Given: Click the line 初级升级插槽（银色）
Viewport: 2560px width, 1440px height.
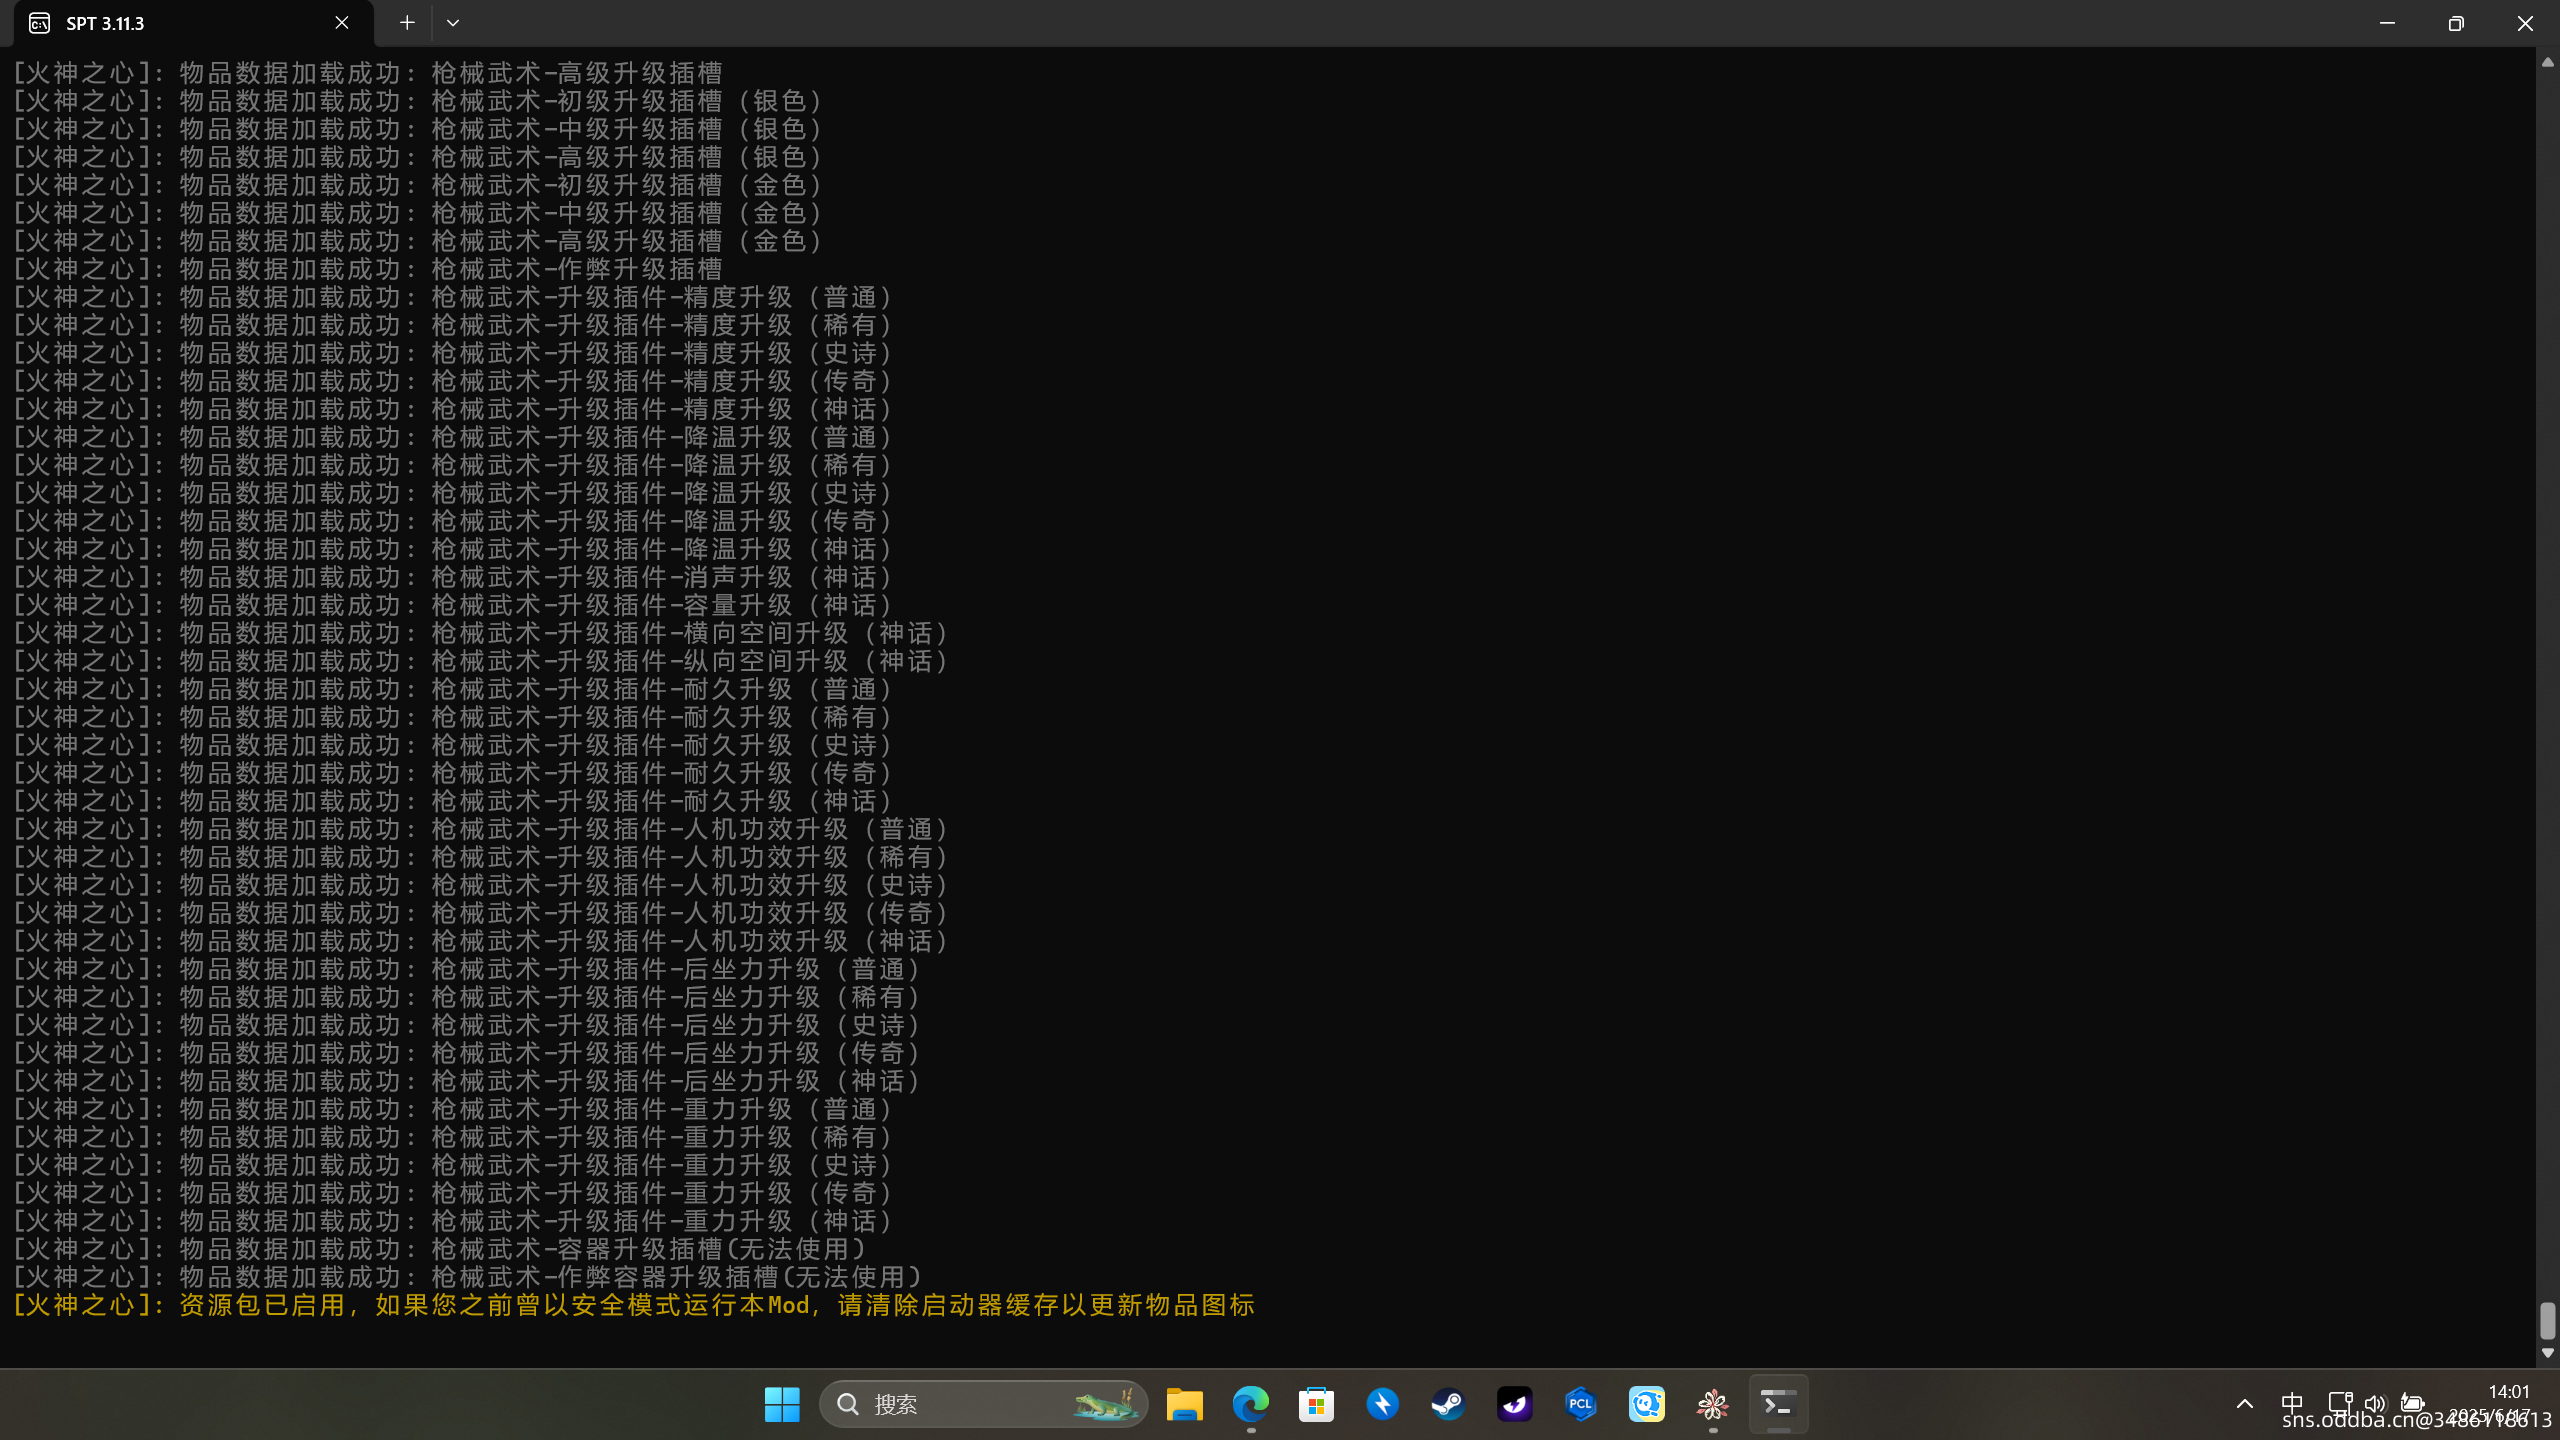Looking at the screenshot, I should click(417, 101).
